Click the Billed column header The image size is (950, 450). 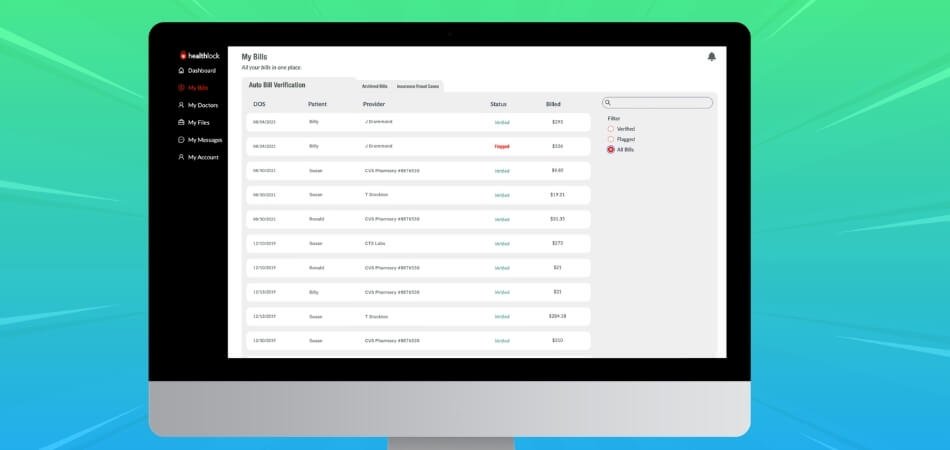tap(553, 104)
